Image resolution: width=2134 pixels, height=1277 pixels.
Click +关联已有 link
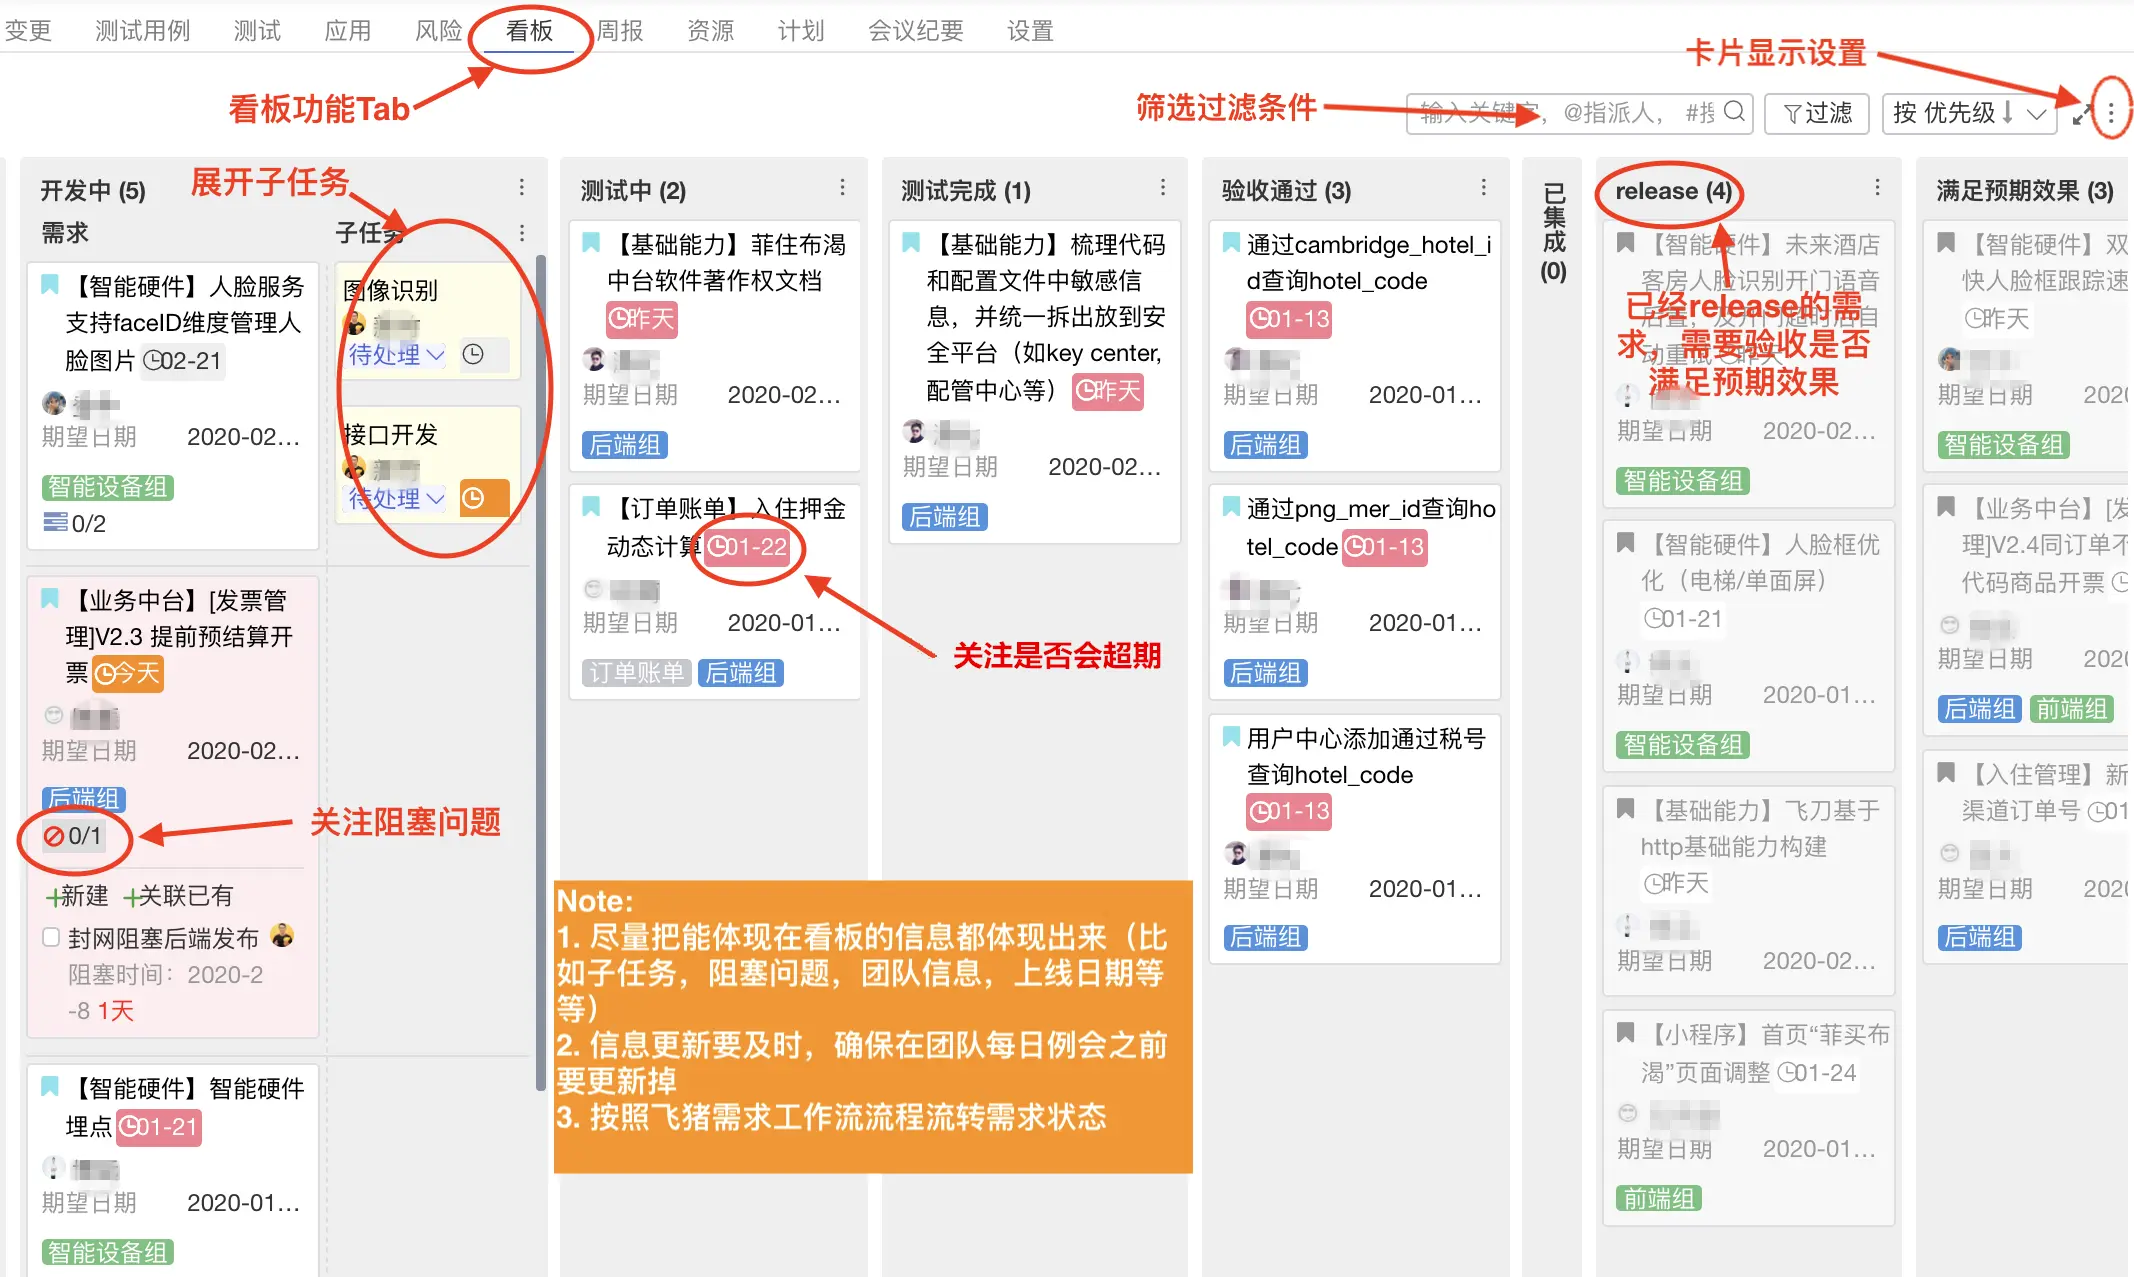178,896
